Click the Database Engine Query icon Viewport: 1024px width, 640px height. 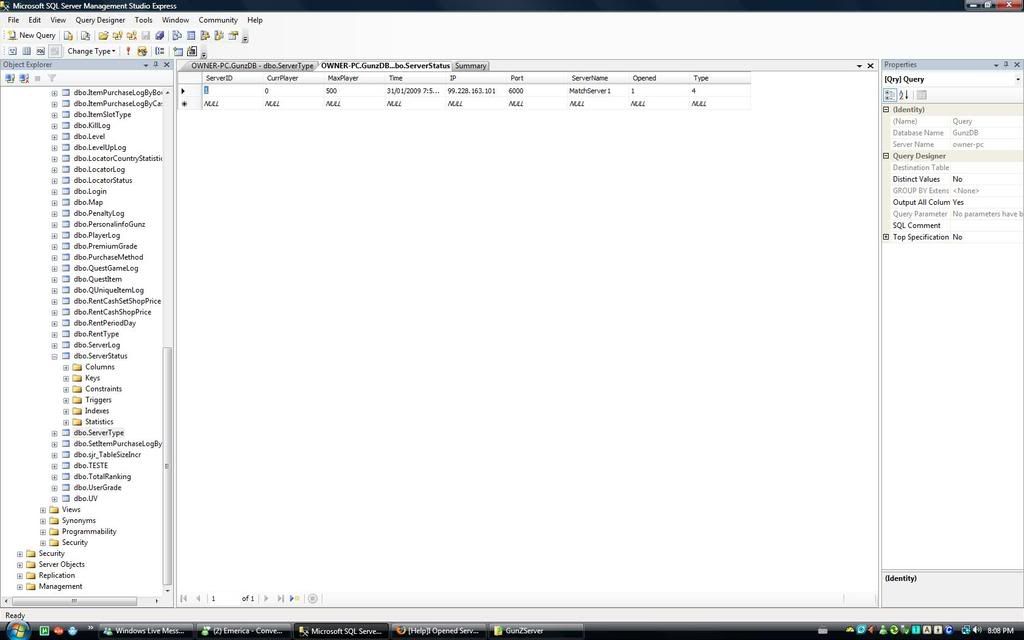[68, 36]
